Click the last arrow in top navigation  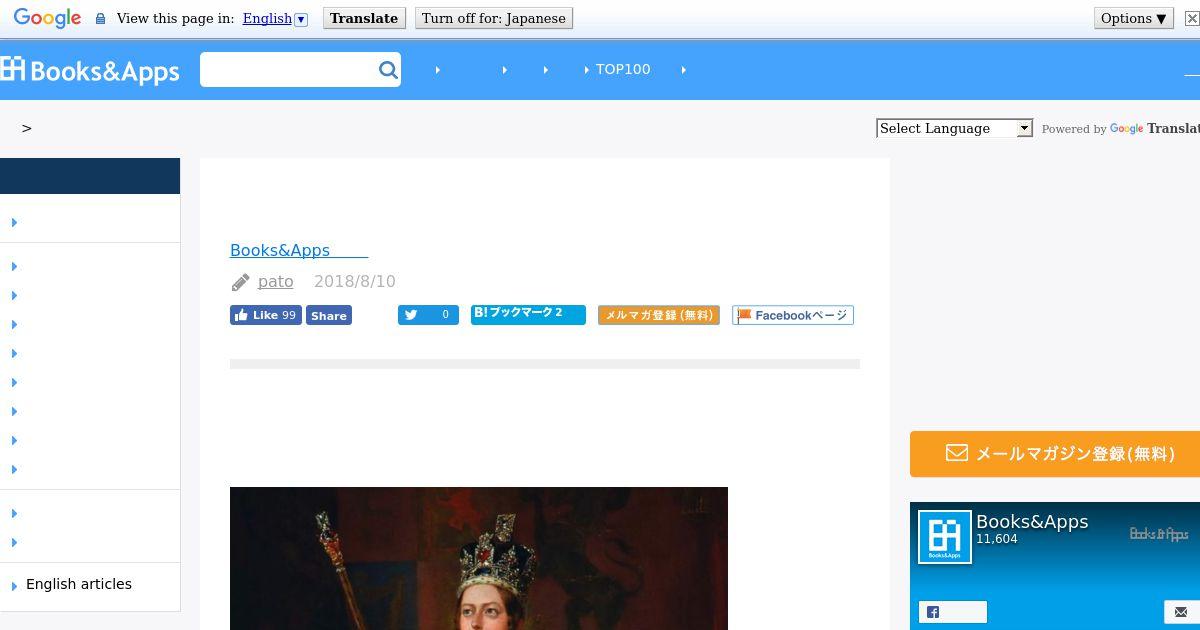(x=683, y=70)
